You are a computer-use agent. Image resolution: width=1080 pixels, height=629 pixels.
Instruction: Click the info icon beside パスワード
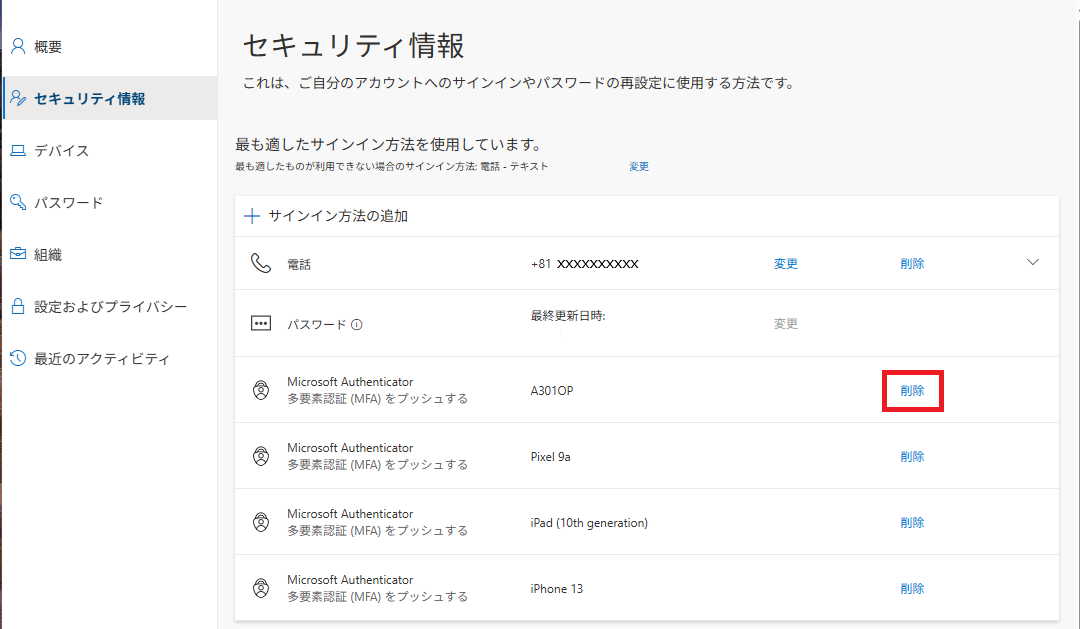357,324
